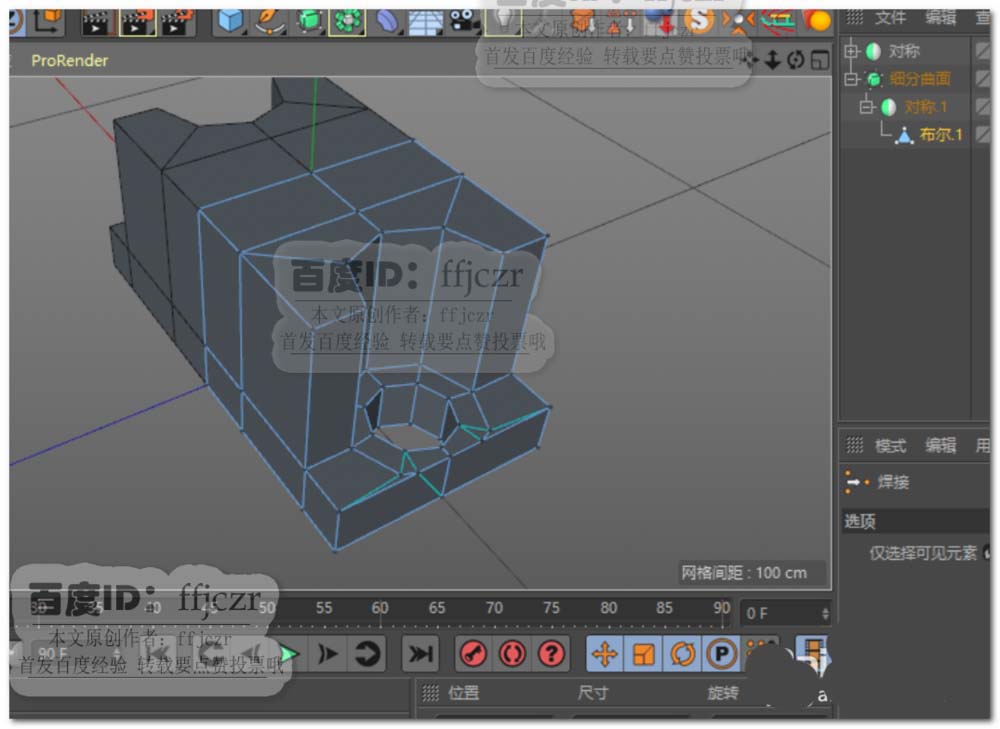Open the Deformer (bend) icon
The height and width of the screenshot is (729, 1000).
click(386, 22)
